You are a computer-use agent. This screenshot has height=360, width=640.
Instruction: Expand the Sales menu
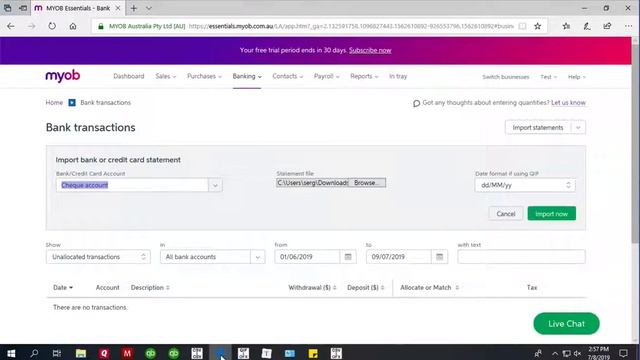tap(166, 76)
